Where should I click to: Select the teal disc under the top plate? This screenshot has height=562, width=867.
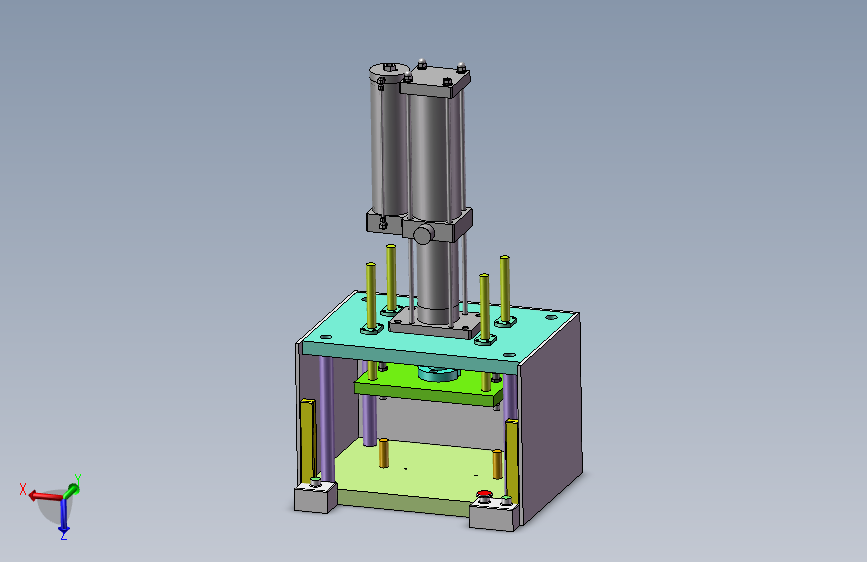click(438, 374)
